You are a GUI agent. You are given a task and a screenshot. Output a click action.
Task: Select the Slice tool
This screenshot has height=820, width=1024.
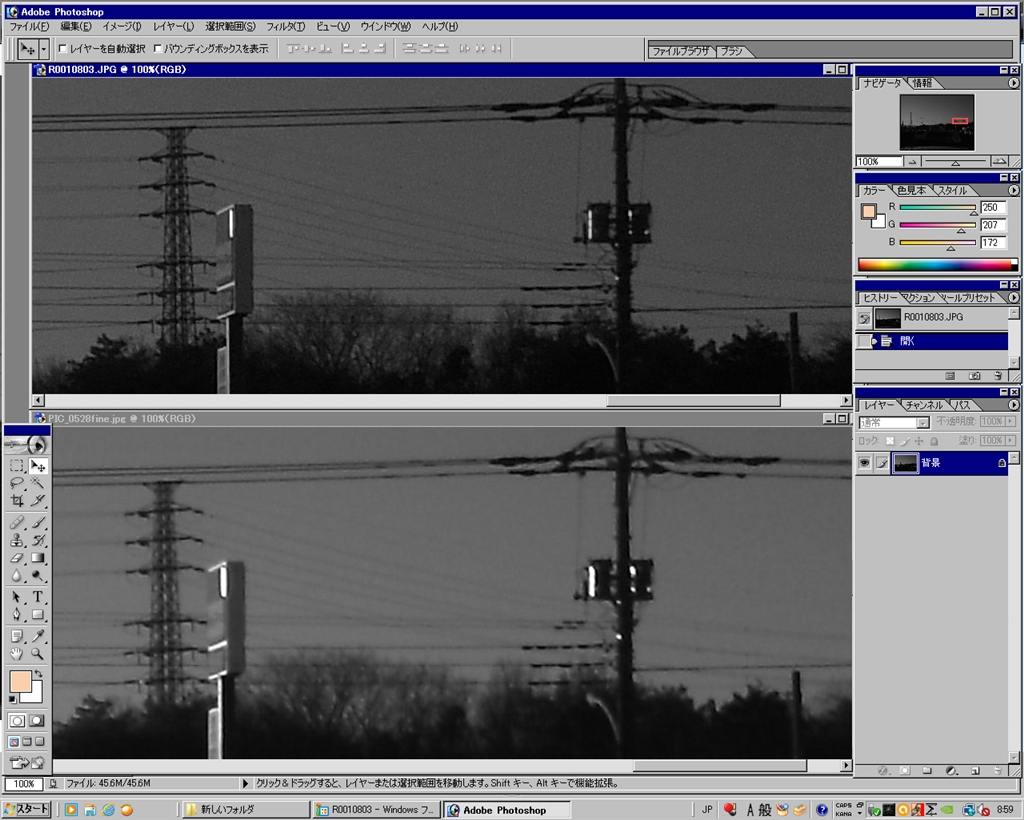tap(38, 501)
